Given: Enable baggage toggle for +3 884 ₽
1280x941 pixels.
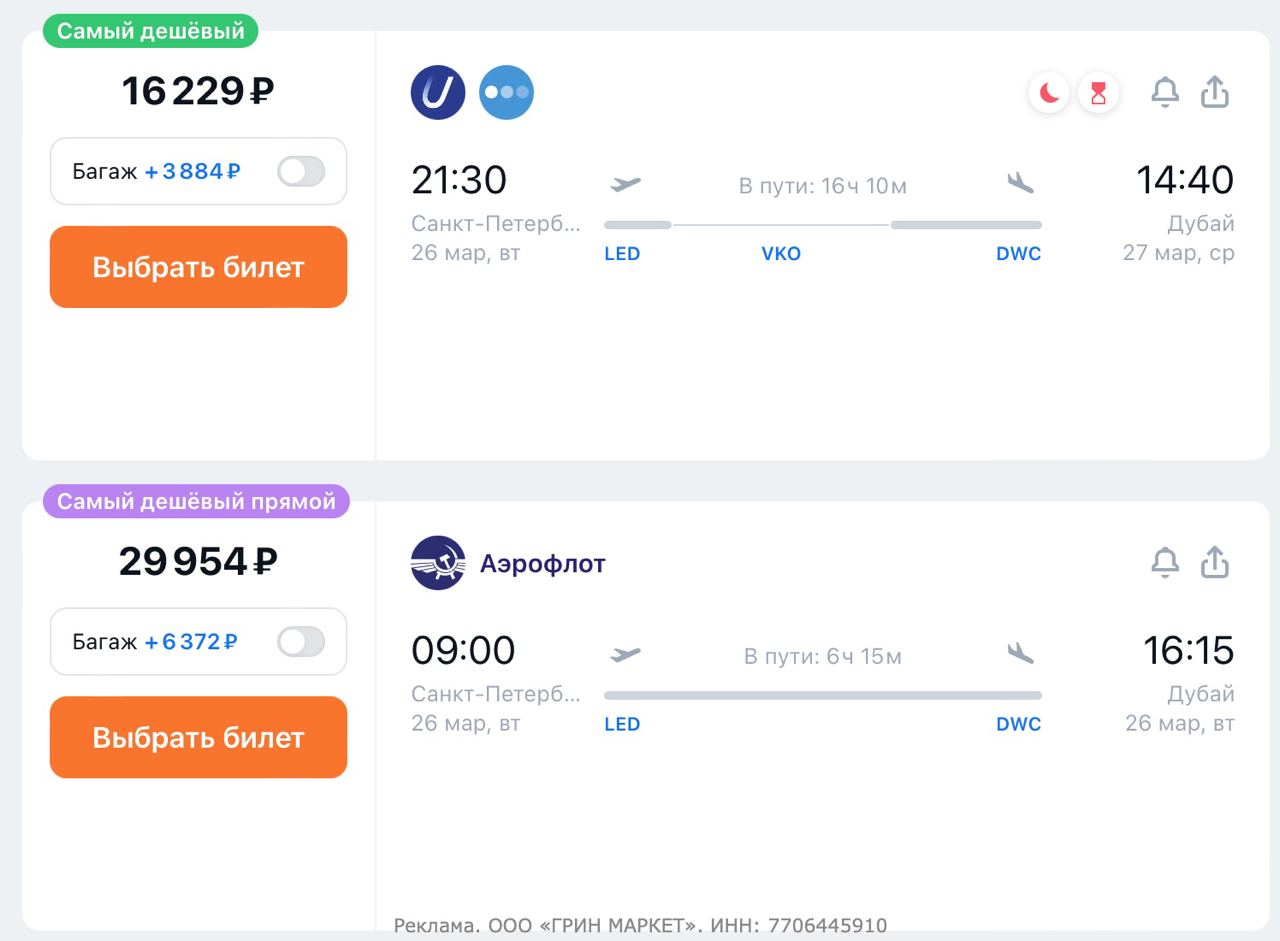Looking at the screenshot, I should 301,171.
